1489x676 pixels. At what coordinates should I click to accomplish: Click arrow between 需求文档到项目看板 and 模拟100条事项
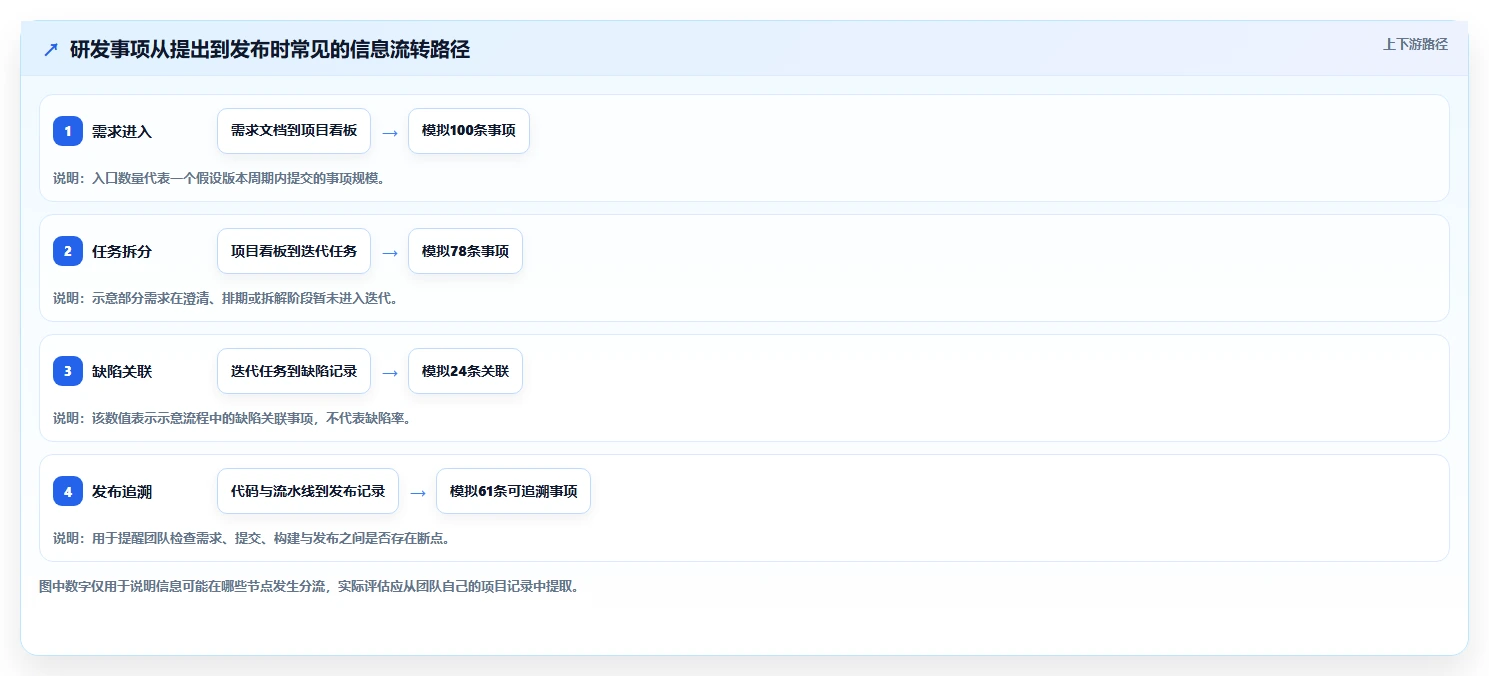pyautogui.click(x=390, y=132)
